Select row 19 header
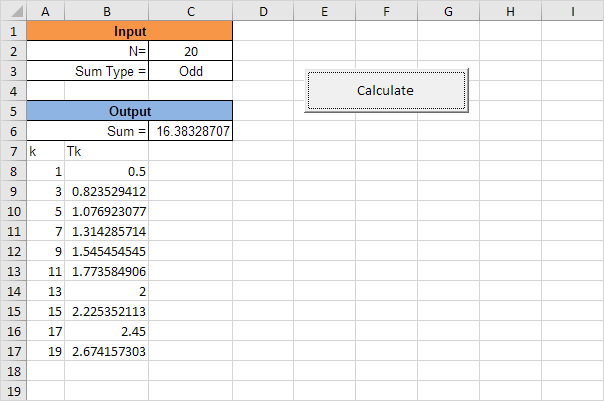Screen dimensions: 604x401 pos(13,391)
